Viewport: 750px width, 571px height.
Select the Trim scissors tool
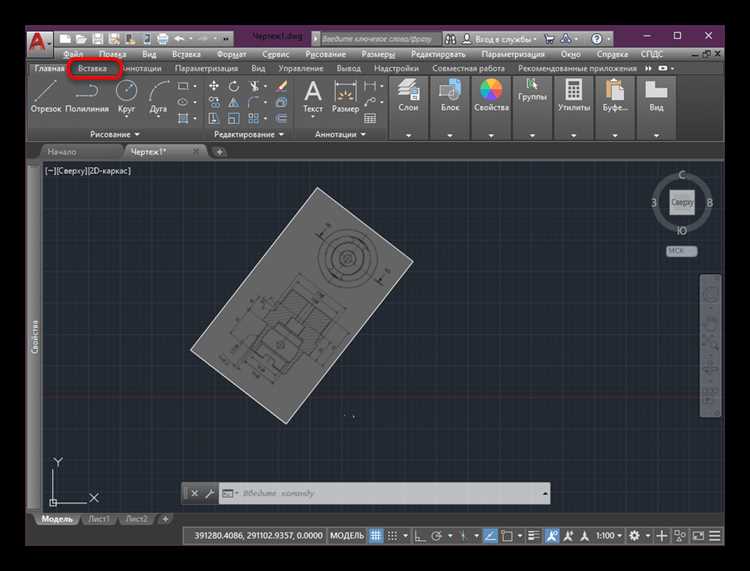(x=254, y=86)
